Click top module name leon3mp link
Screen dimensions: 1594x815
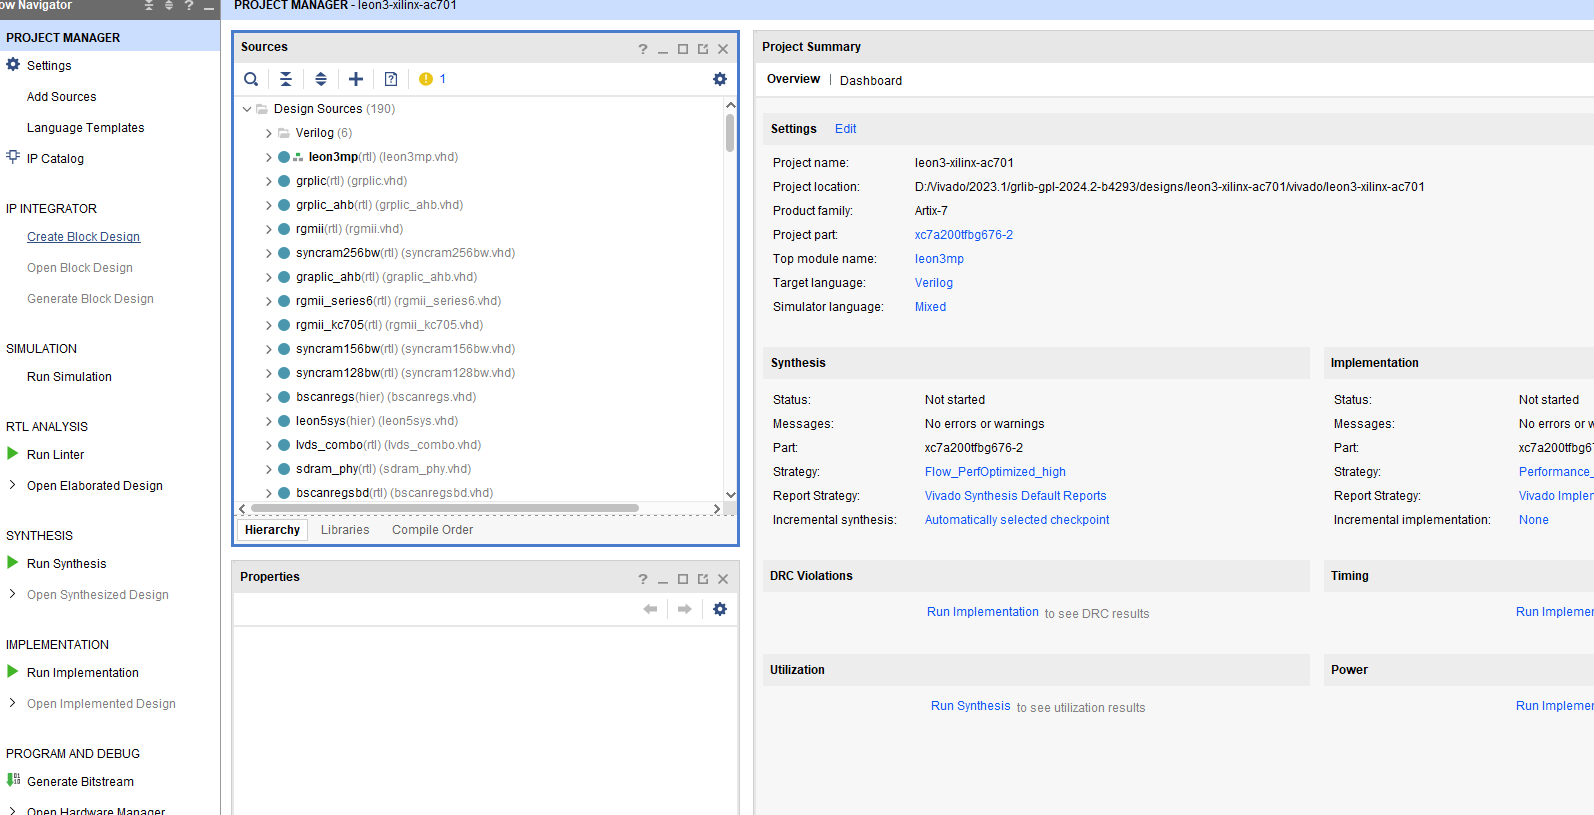click(x=939, y=259)
